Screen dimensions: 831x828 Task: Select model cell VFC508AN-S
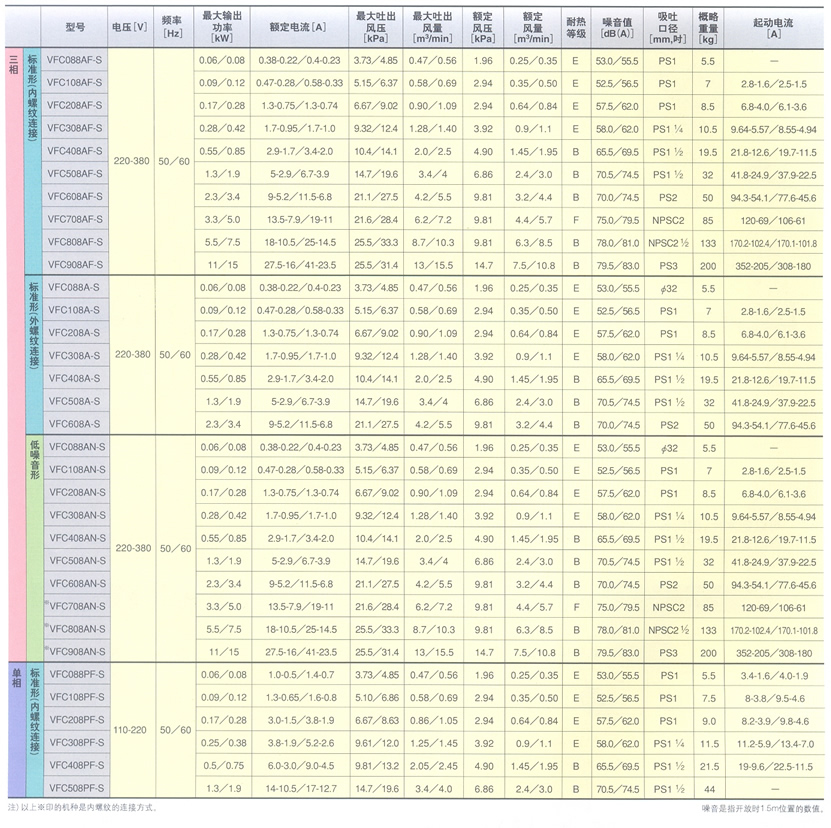78,561
